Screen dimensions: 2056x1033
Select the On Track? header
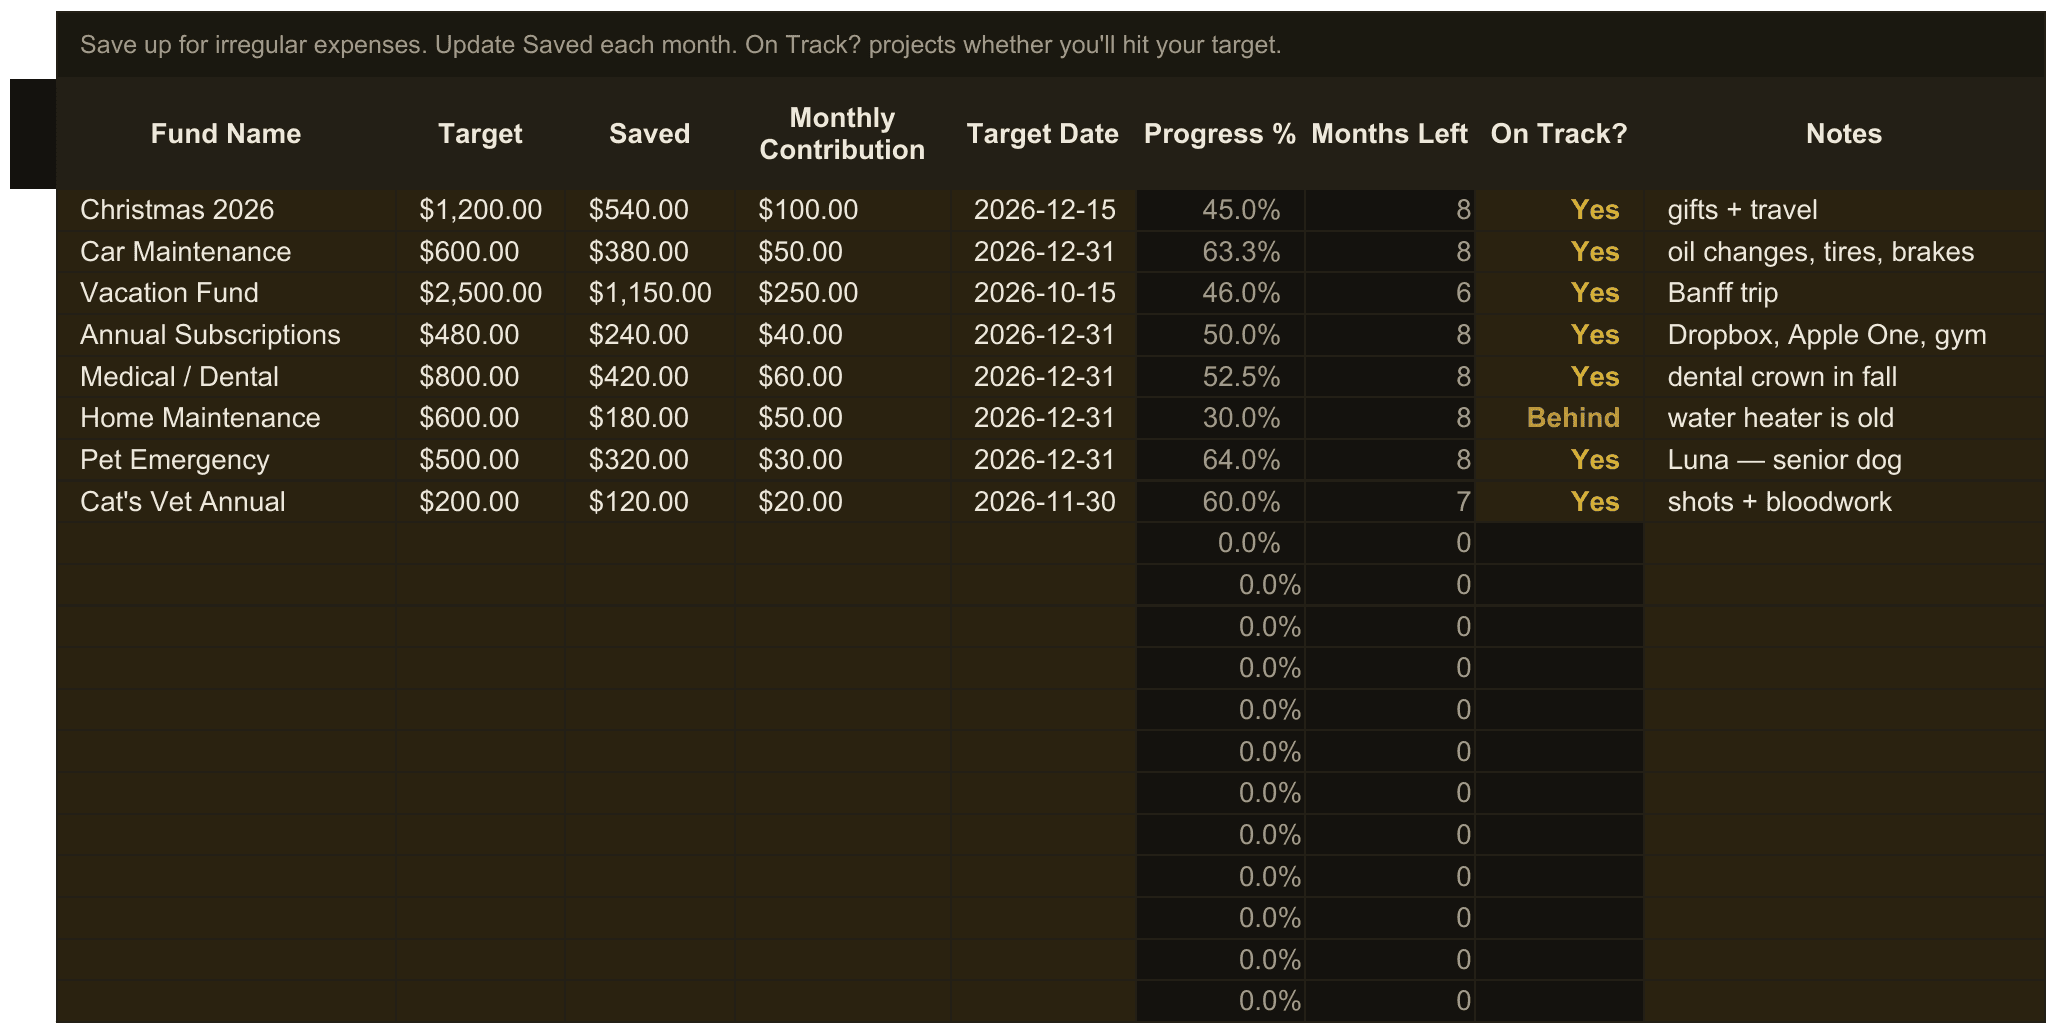point(1559,134)
